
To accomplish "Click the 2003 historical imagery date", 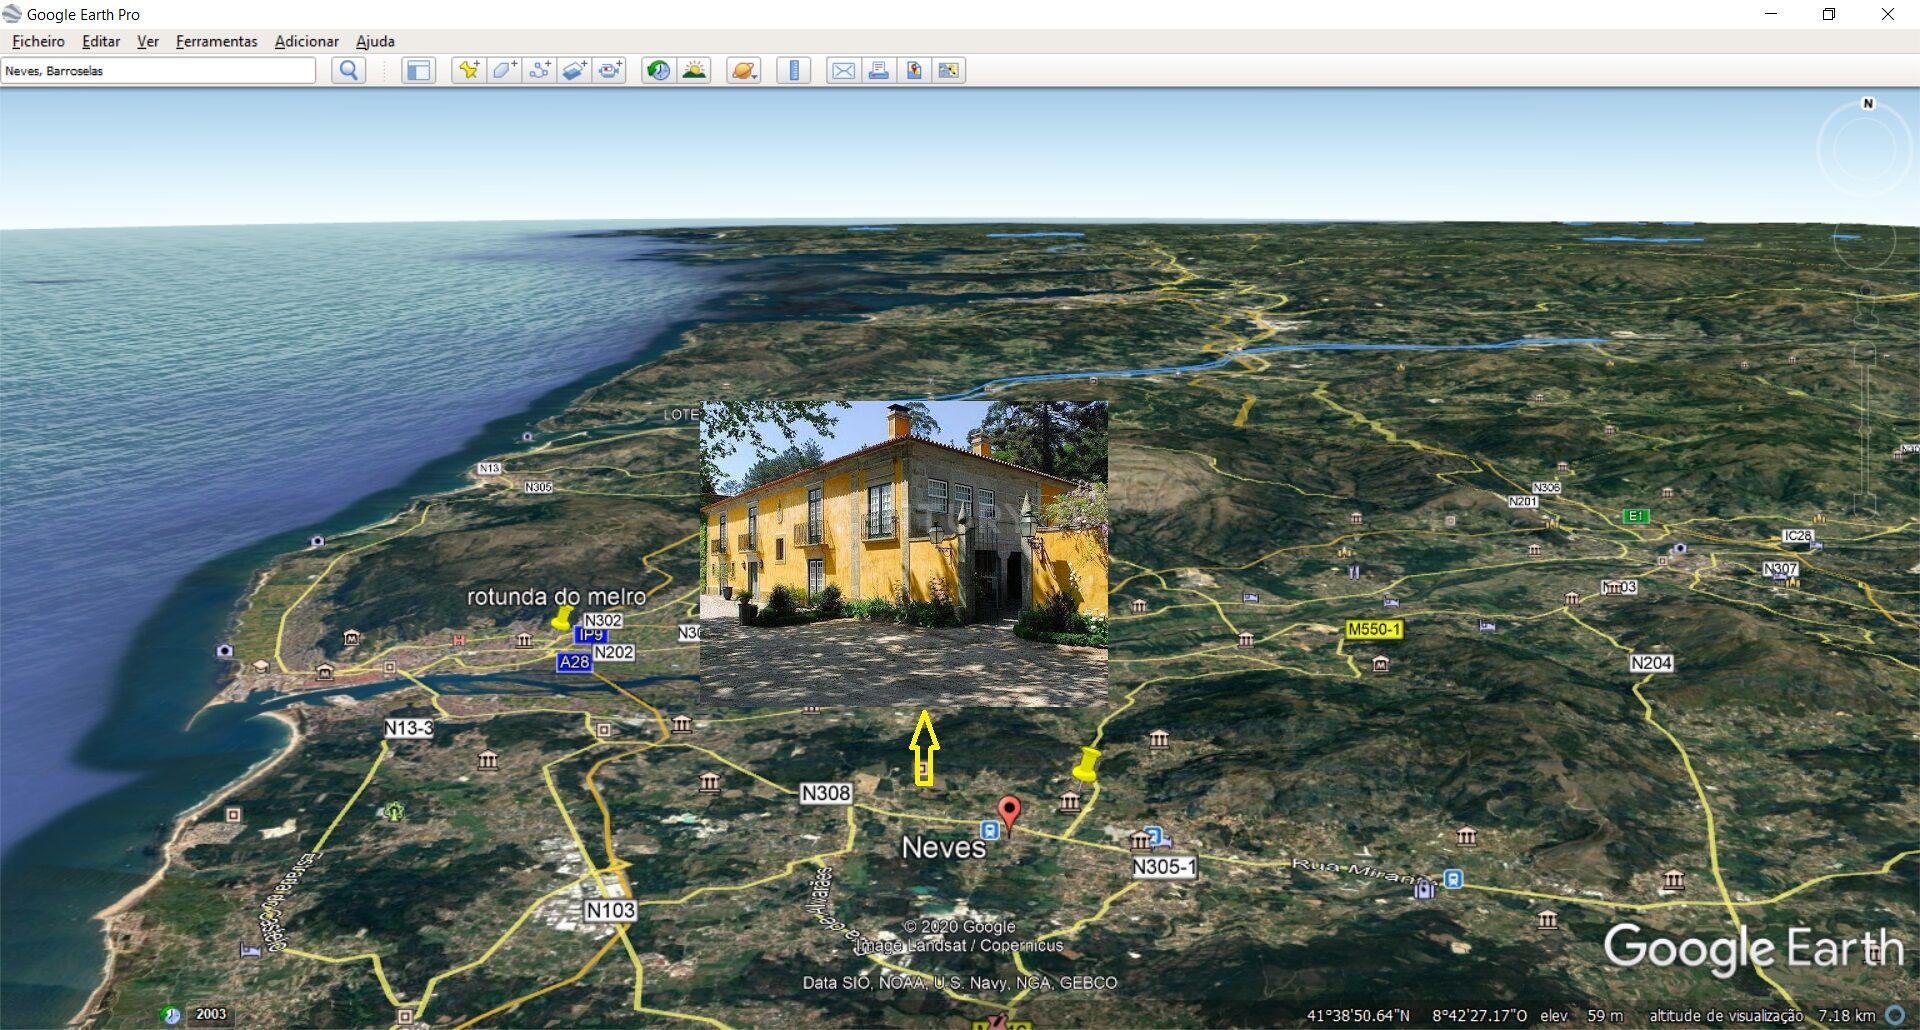I will point(211,1014).
